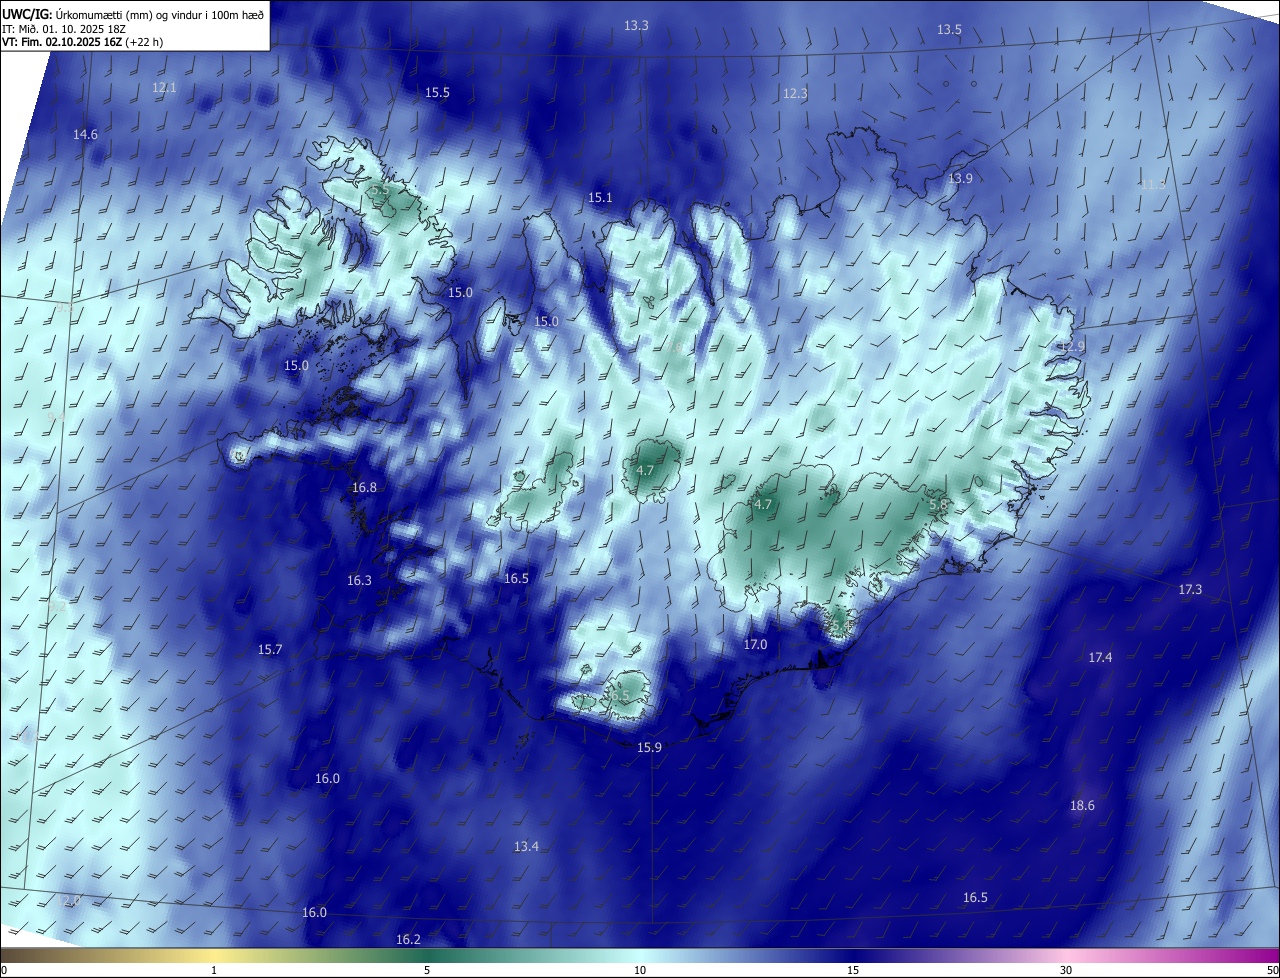
Task: Click the color scale tick label "0"
Action: pyautogui.click(x=4, y=970)
